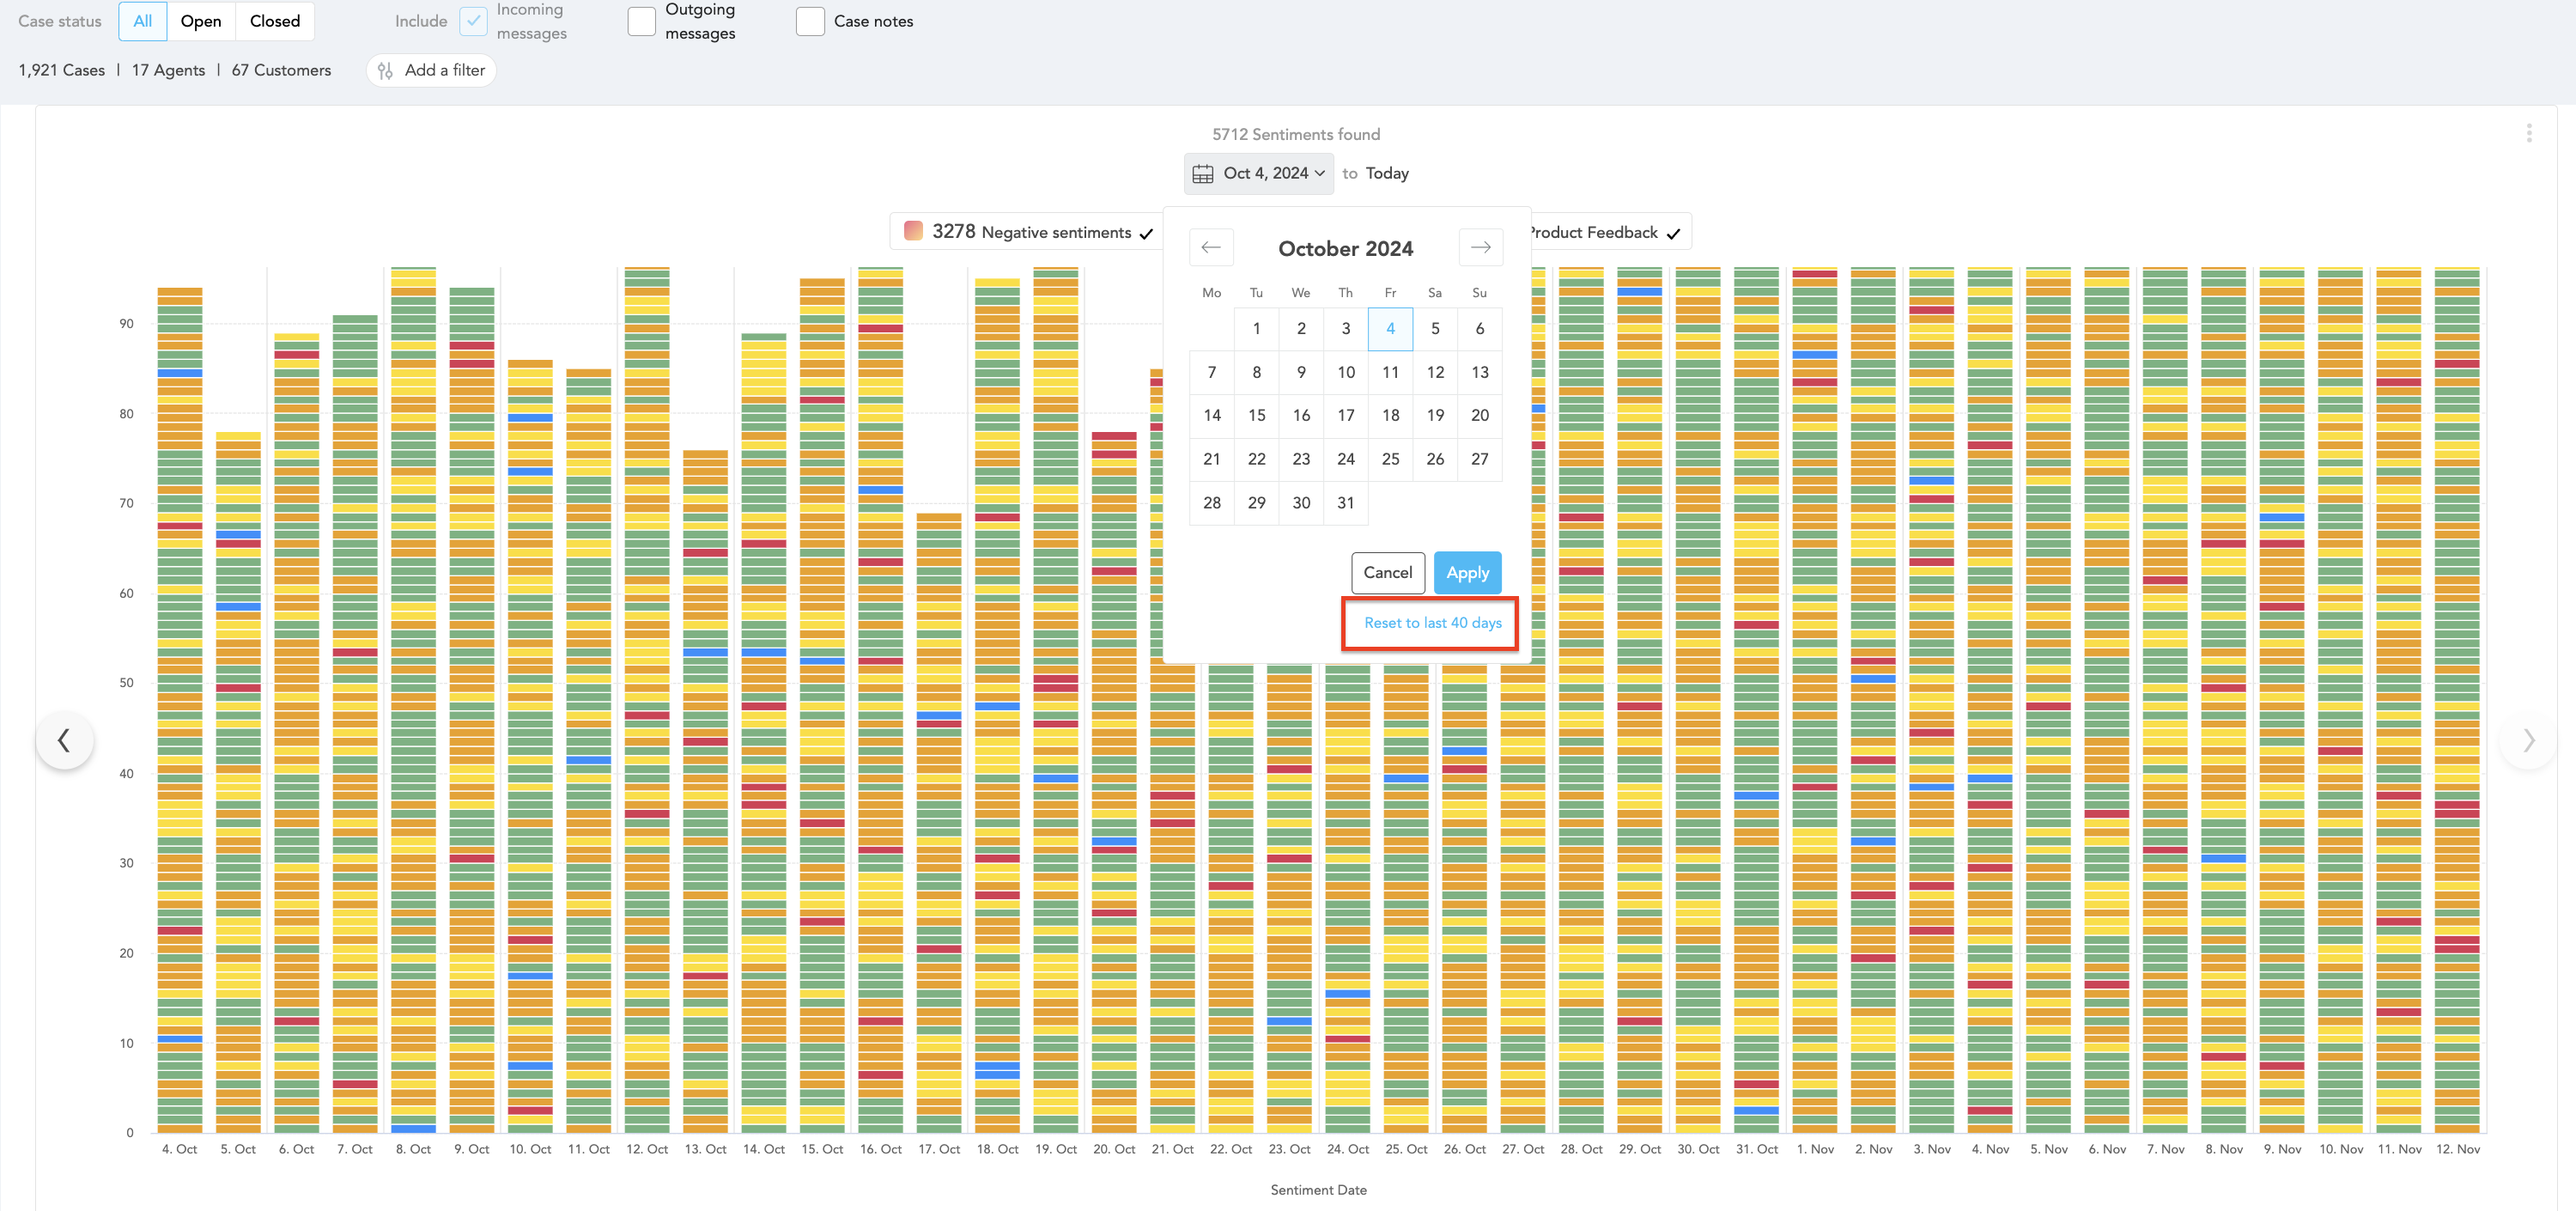Enable Outgoing messages checkbox
Image resolution: width=2576 pixels, height=1211 pixels.
641,21
